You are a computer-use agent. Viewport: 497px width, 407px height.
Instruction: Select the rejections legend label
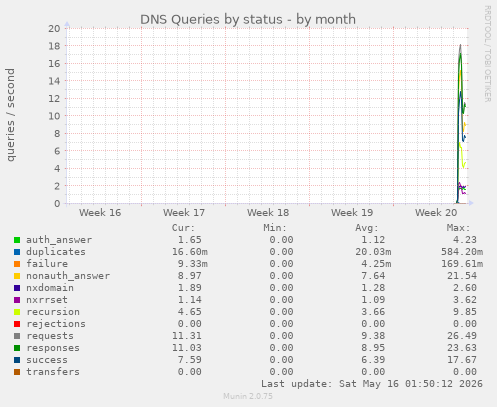(x=56, y=324)
